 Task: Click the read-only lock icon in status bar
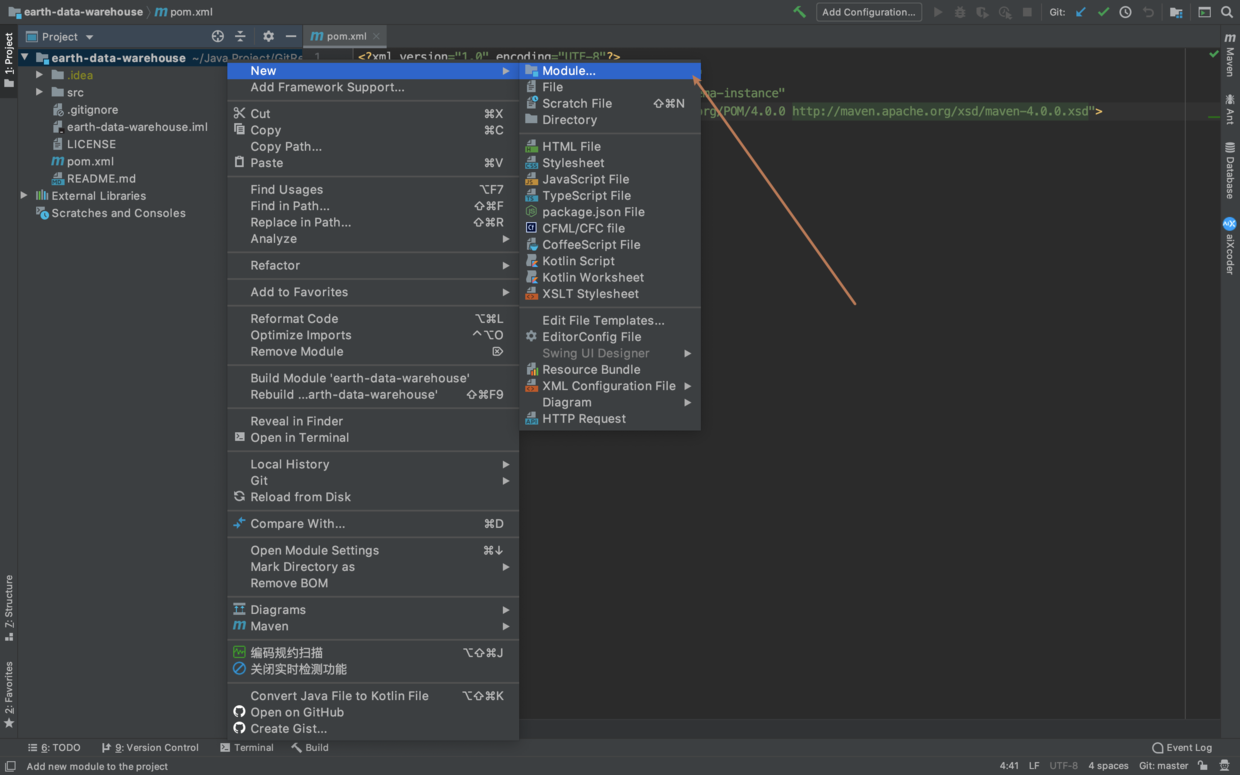point(1203,765)
